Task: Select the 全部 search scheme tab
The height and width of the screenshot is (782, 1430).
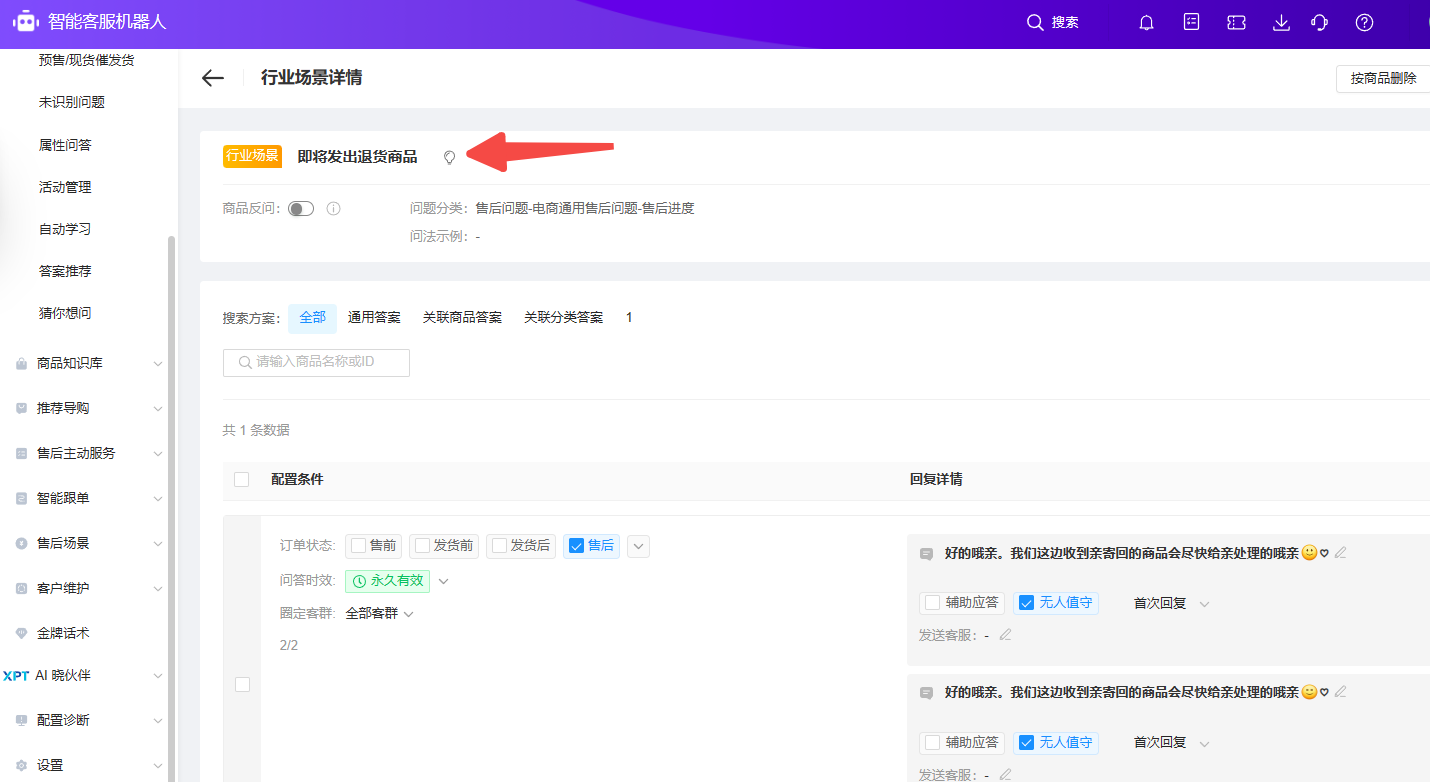Action: click(x=312, y=318)
